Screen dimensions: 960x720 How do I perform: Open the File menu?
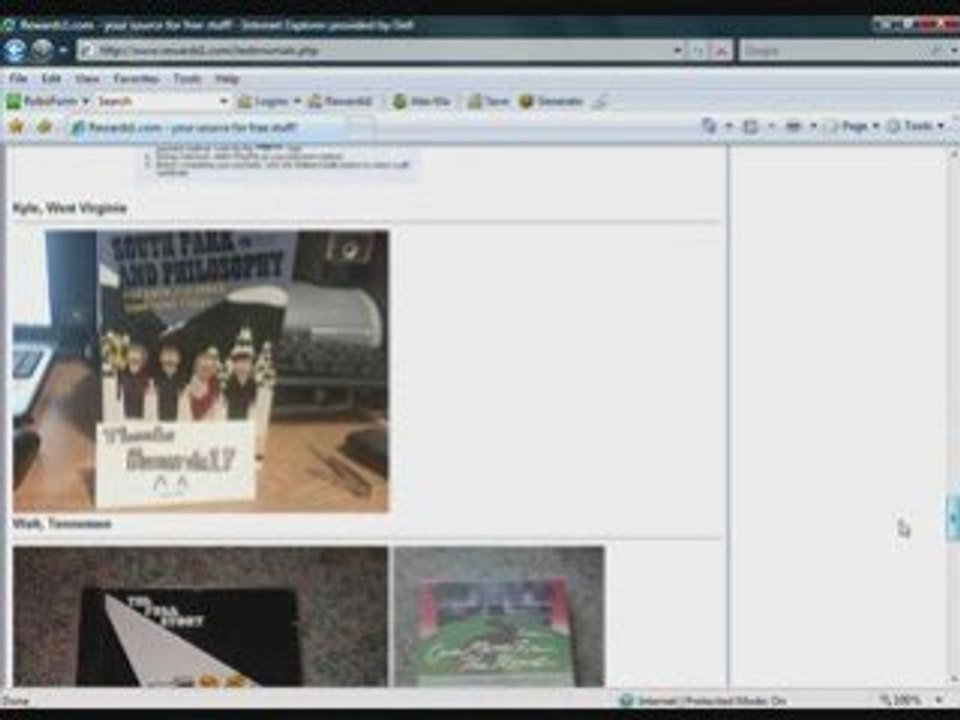[18, 79]
